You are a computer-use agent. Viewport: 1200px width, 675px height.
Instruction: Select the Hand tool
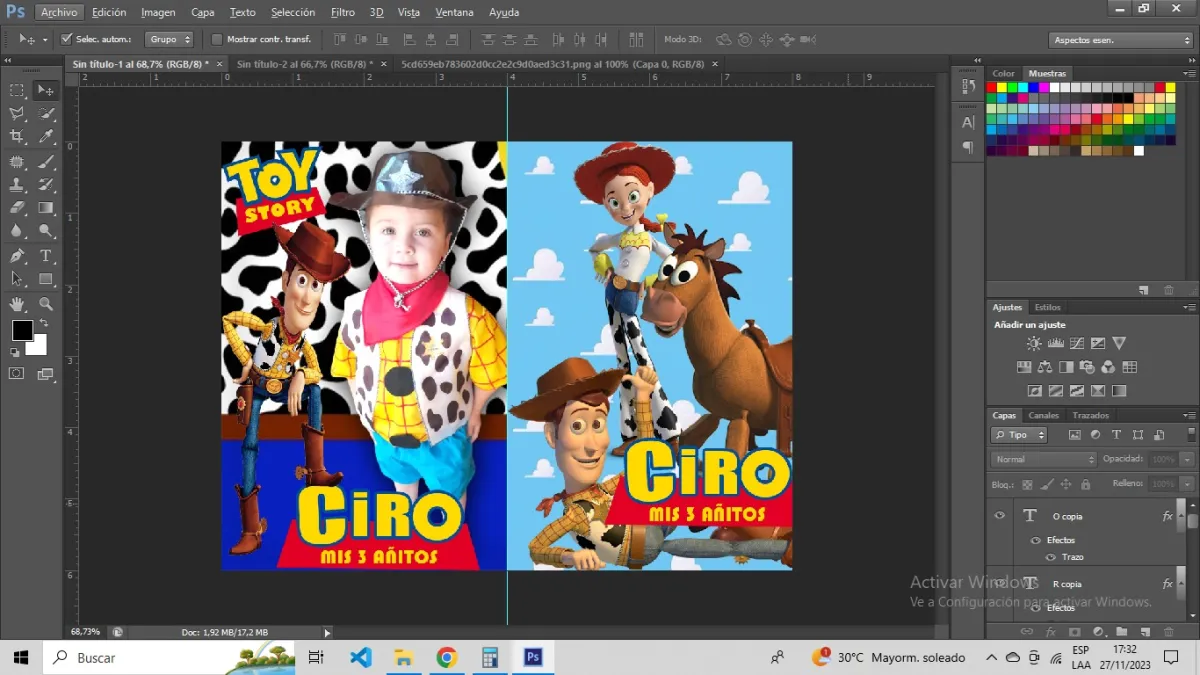17,304
